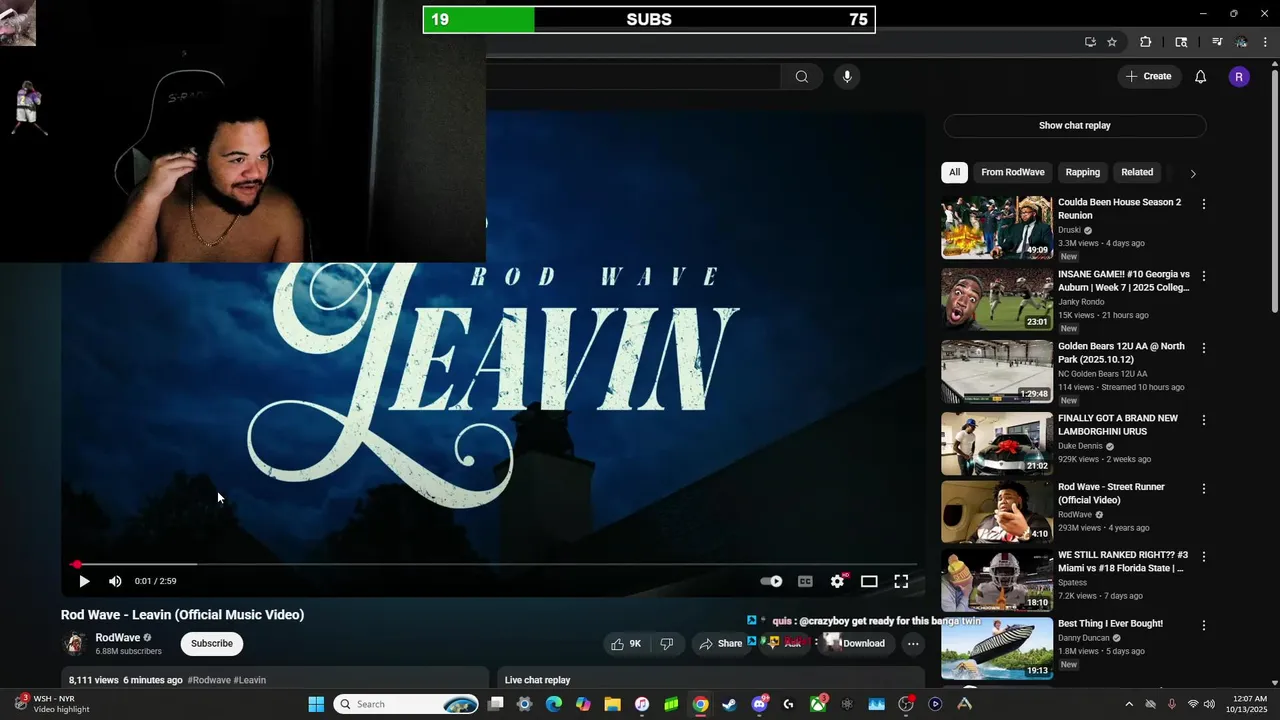Select the From RodWave chip
The width and height of the screenshot is (1280, 720).
pos(1013,172)
